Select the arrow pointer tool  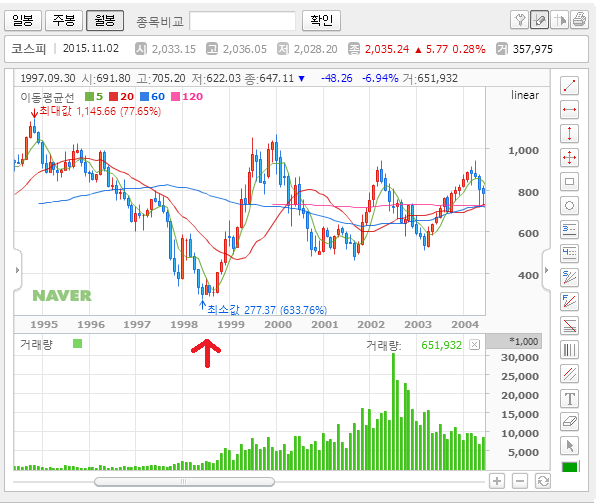(x=569, y=446)
